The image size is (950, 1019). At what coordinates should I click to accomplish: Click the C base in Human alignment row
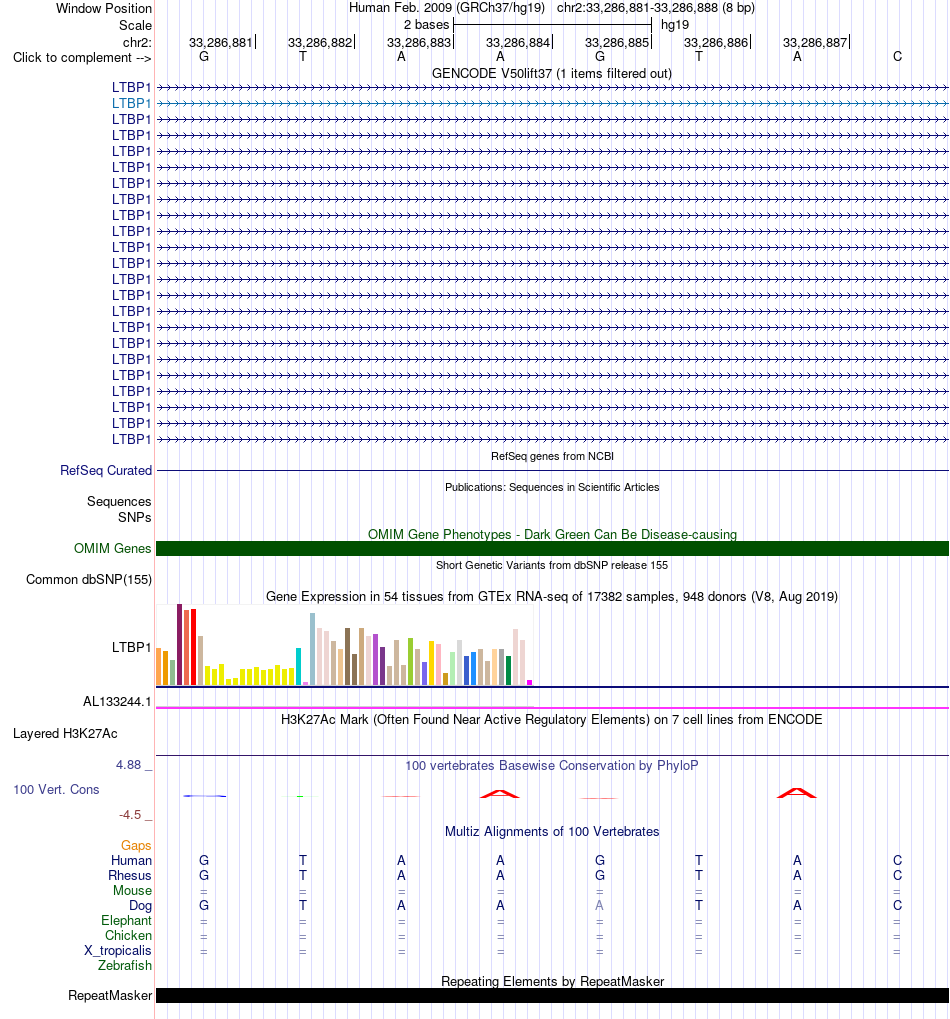[897, 860]
